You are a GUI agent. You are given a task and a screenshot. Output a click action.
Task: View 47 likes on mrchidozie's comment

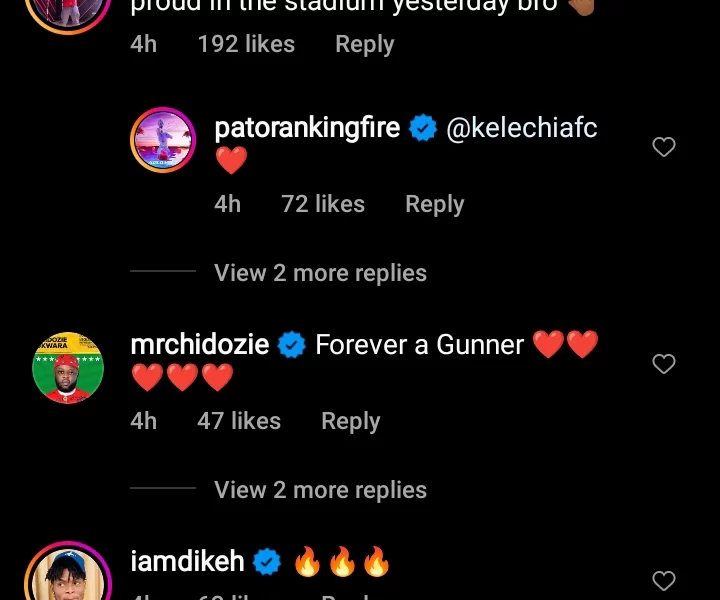pyautogui.click(x=239, y=421)
